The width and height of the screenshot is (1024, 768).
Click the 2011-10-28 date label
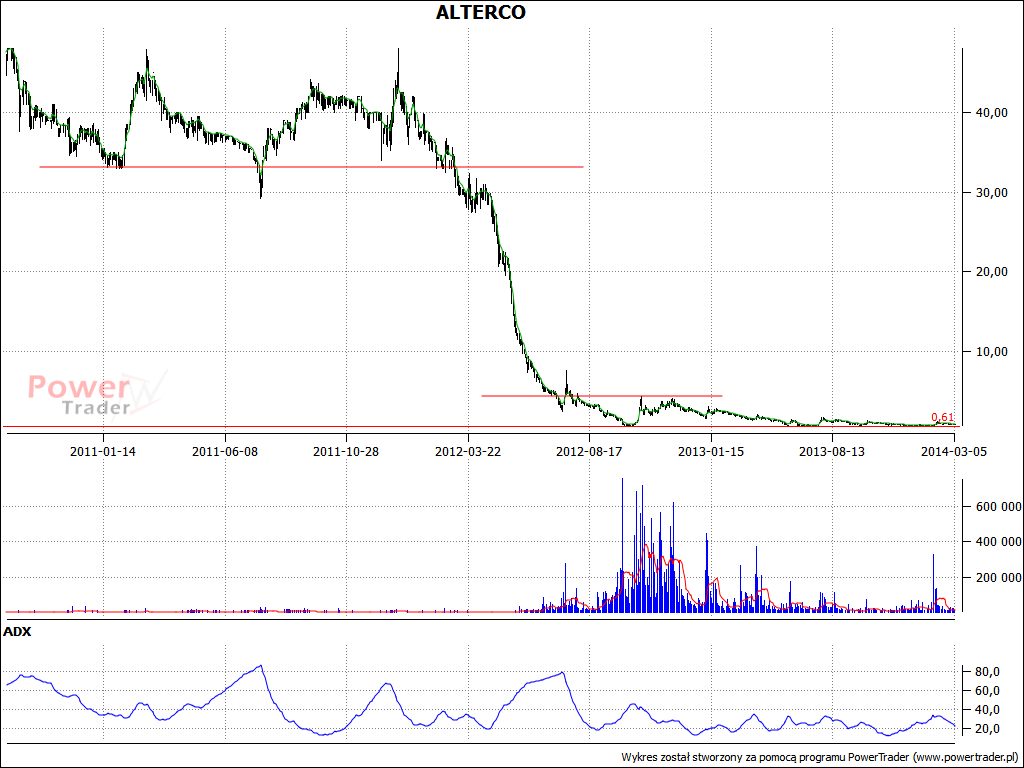(x=346, y=451)
